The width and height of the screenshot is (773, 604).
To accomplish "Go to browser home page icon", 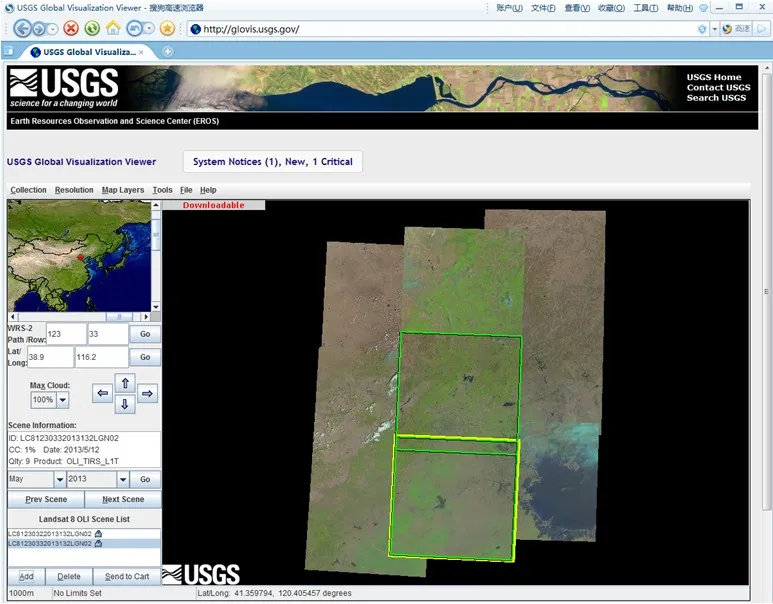I will (x=113, y=28).
